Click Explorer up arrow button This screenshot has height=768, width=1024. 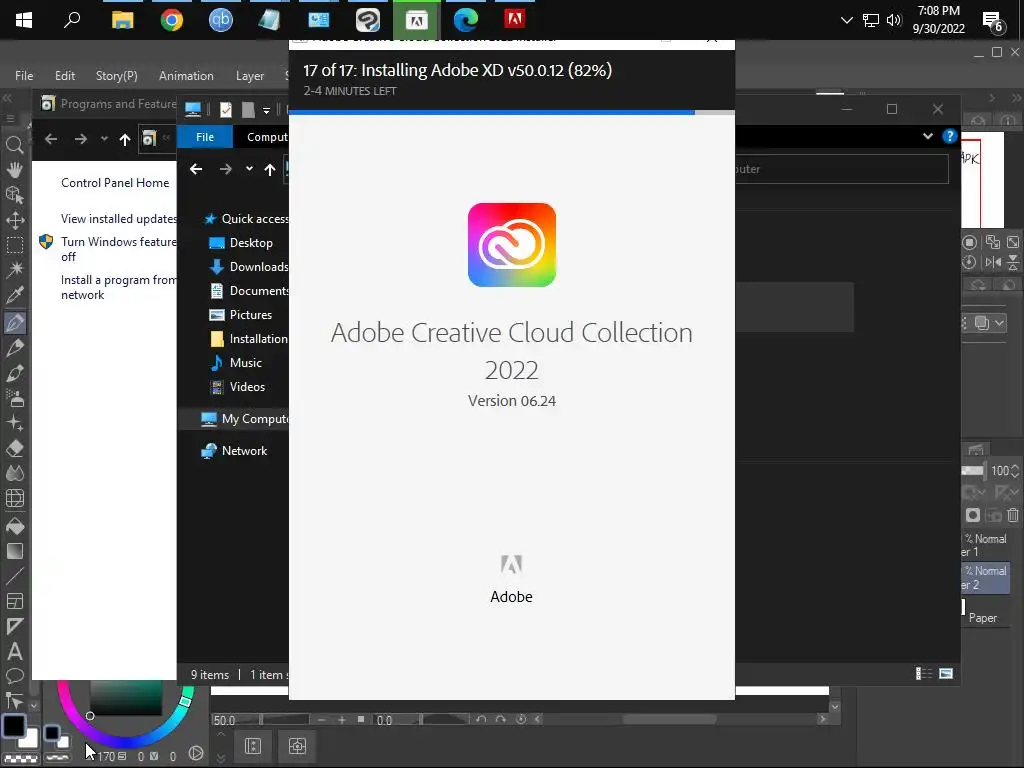point(270,169)
